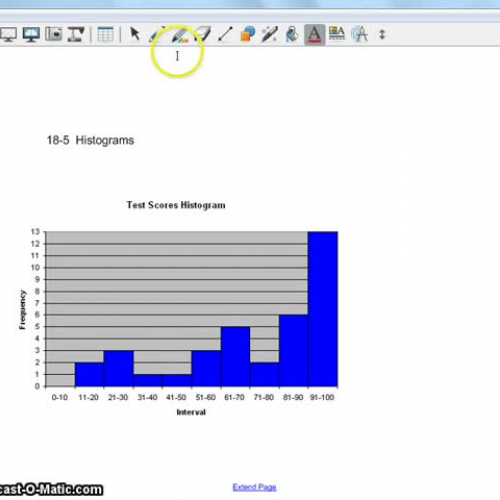Click the '21-30' interval label

[118, 397]
